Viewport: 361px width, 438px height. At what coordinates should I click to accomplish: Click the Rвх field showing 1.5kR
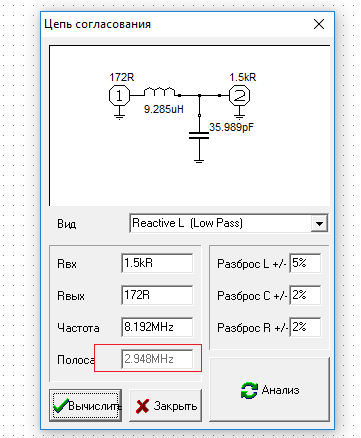157,263
